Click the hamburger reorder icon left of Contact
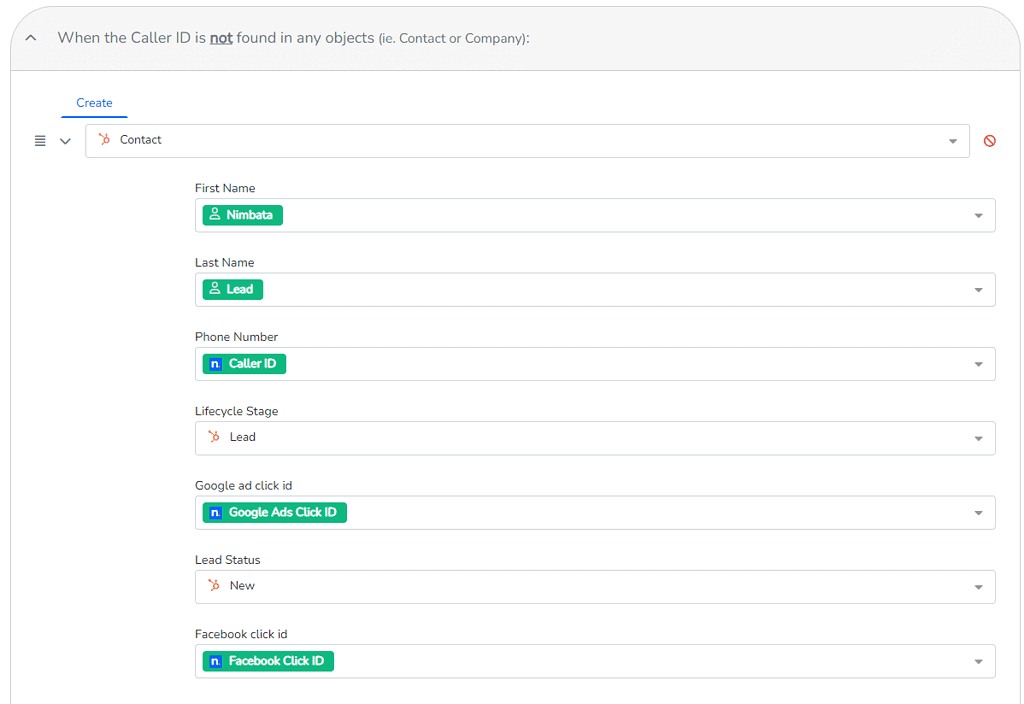This screenshot has width=1024, height=704. pyautogui.click(x=39, y=140)
